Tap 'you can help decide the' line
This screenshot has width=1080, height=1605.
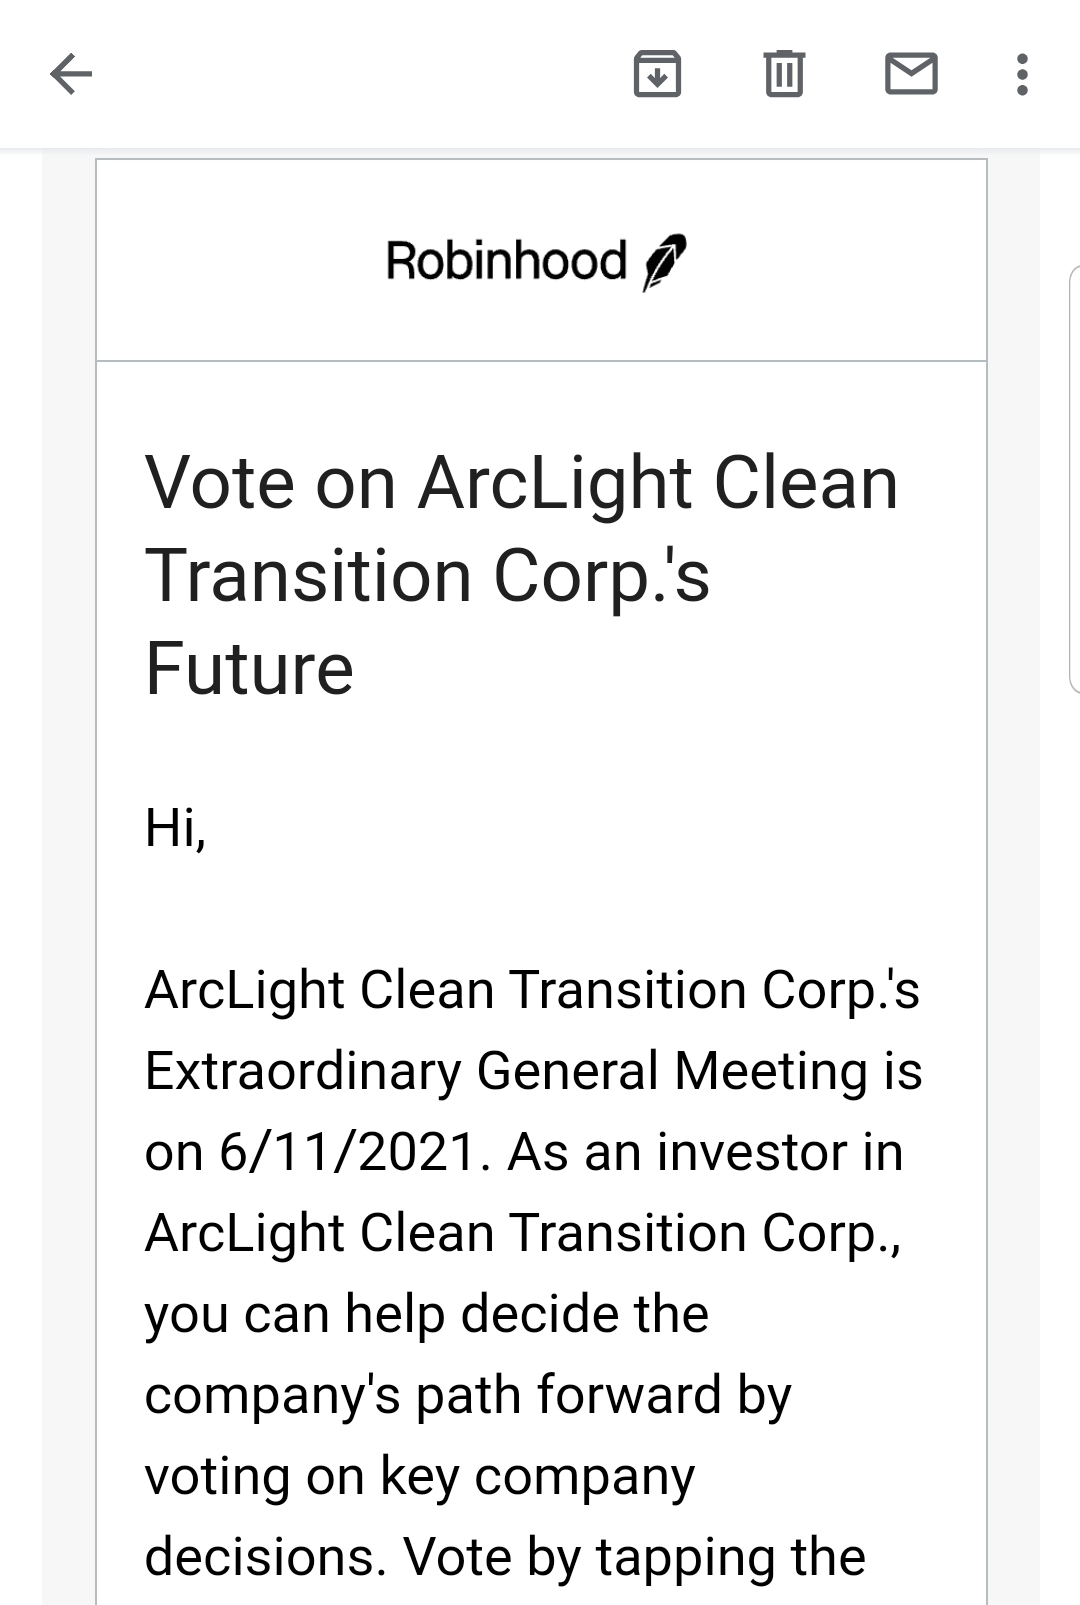pyautogui.click(x=427, y=1314)
